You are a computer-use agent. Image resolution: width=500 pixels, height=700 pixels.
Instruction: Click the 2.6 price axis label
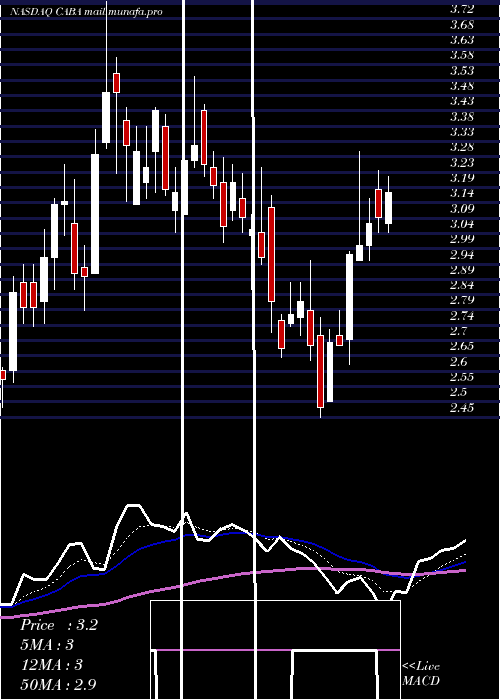point(458,362)
